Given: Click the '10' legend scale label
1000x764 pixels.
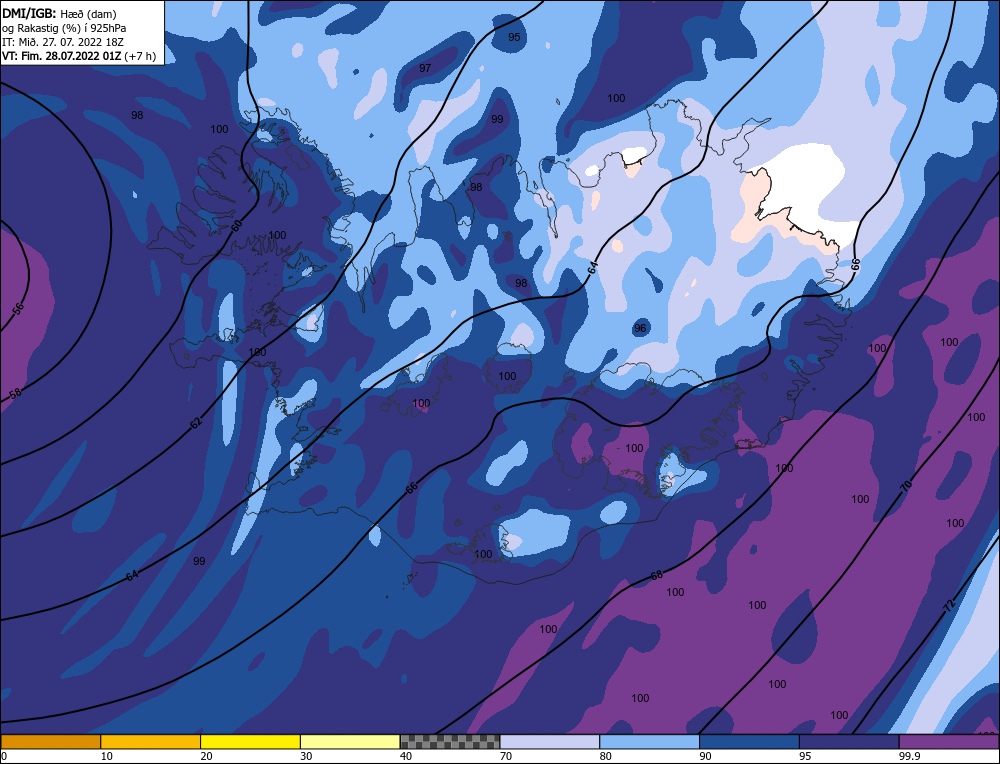Looking at the screenshot, I should coord(107,756).
